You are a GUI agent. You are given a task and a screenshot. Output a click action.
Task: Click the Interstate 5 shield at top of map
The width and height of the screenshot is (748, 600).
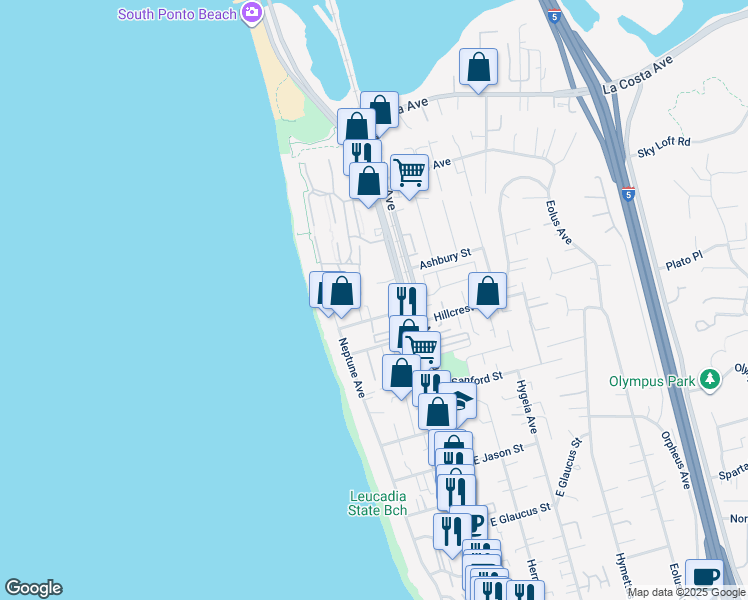pos(554,17)
